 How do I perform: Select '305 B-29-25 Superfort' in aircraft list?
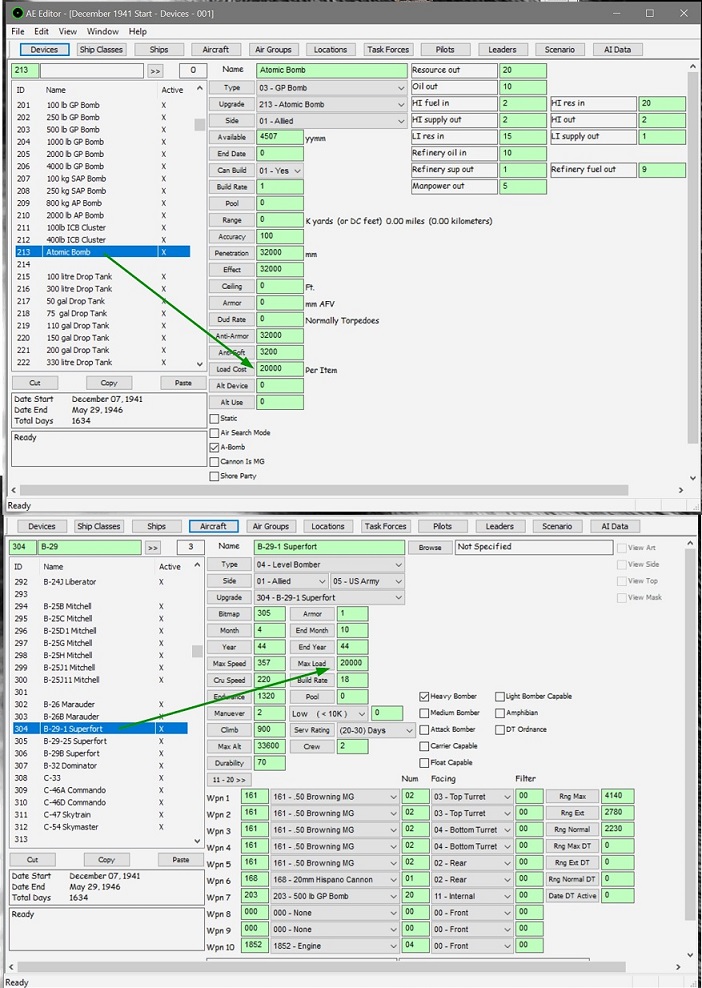[x=100, y=741]
